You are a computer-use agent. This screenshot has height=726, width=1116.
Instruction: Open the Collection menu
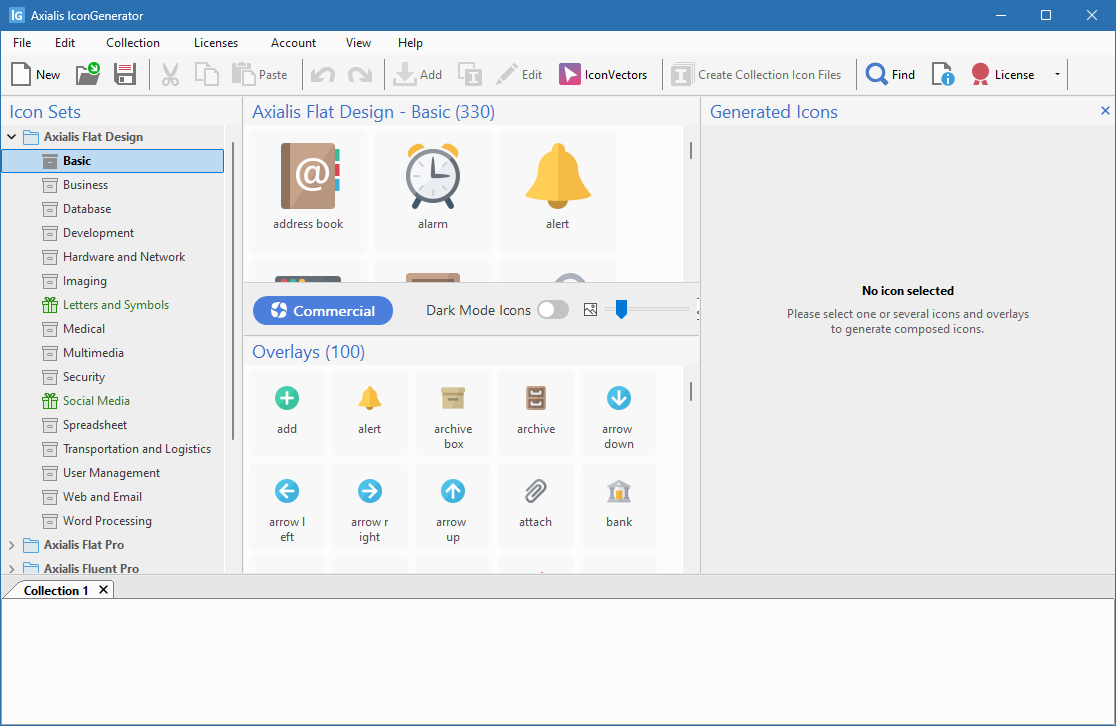click(133, 42)
